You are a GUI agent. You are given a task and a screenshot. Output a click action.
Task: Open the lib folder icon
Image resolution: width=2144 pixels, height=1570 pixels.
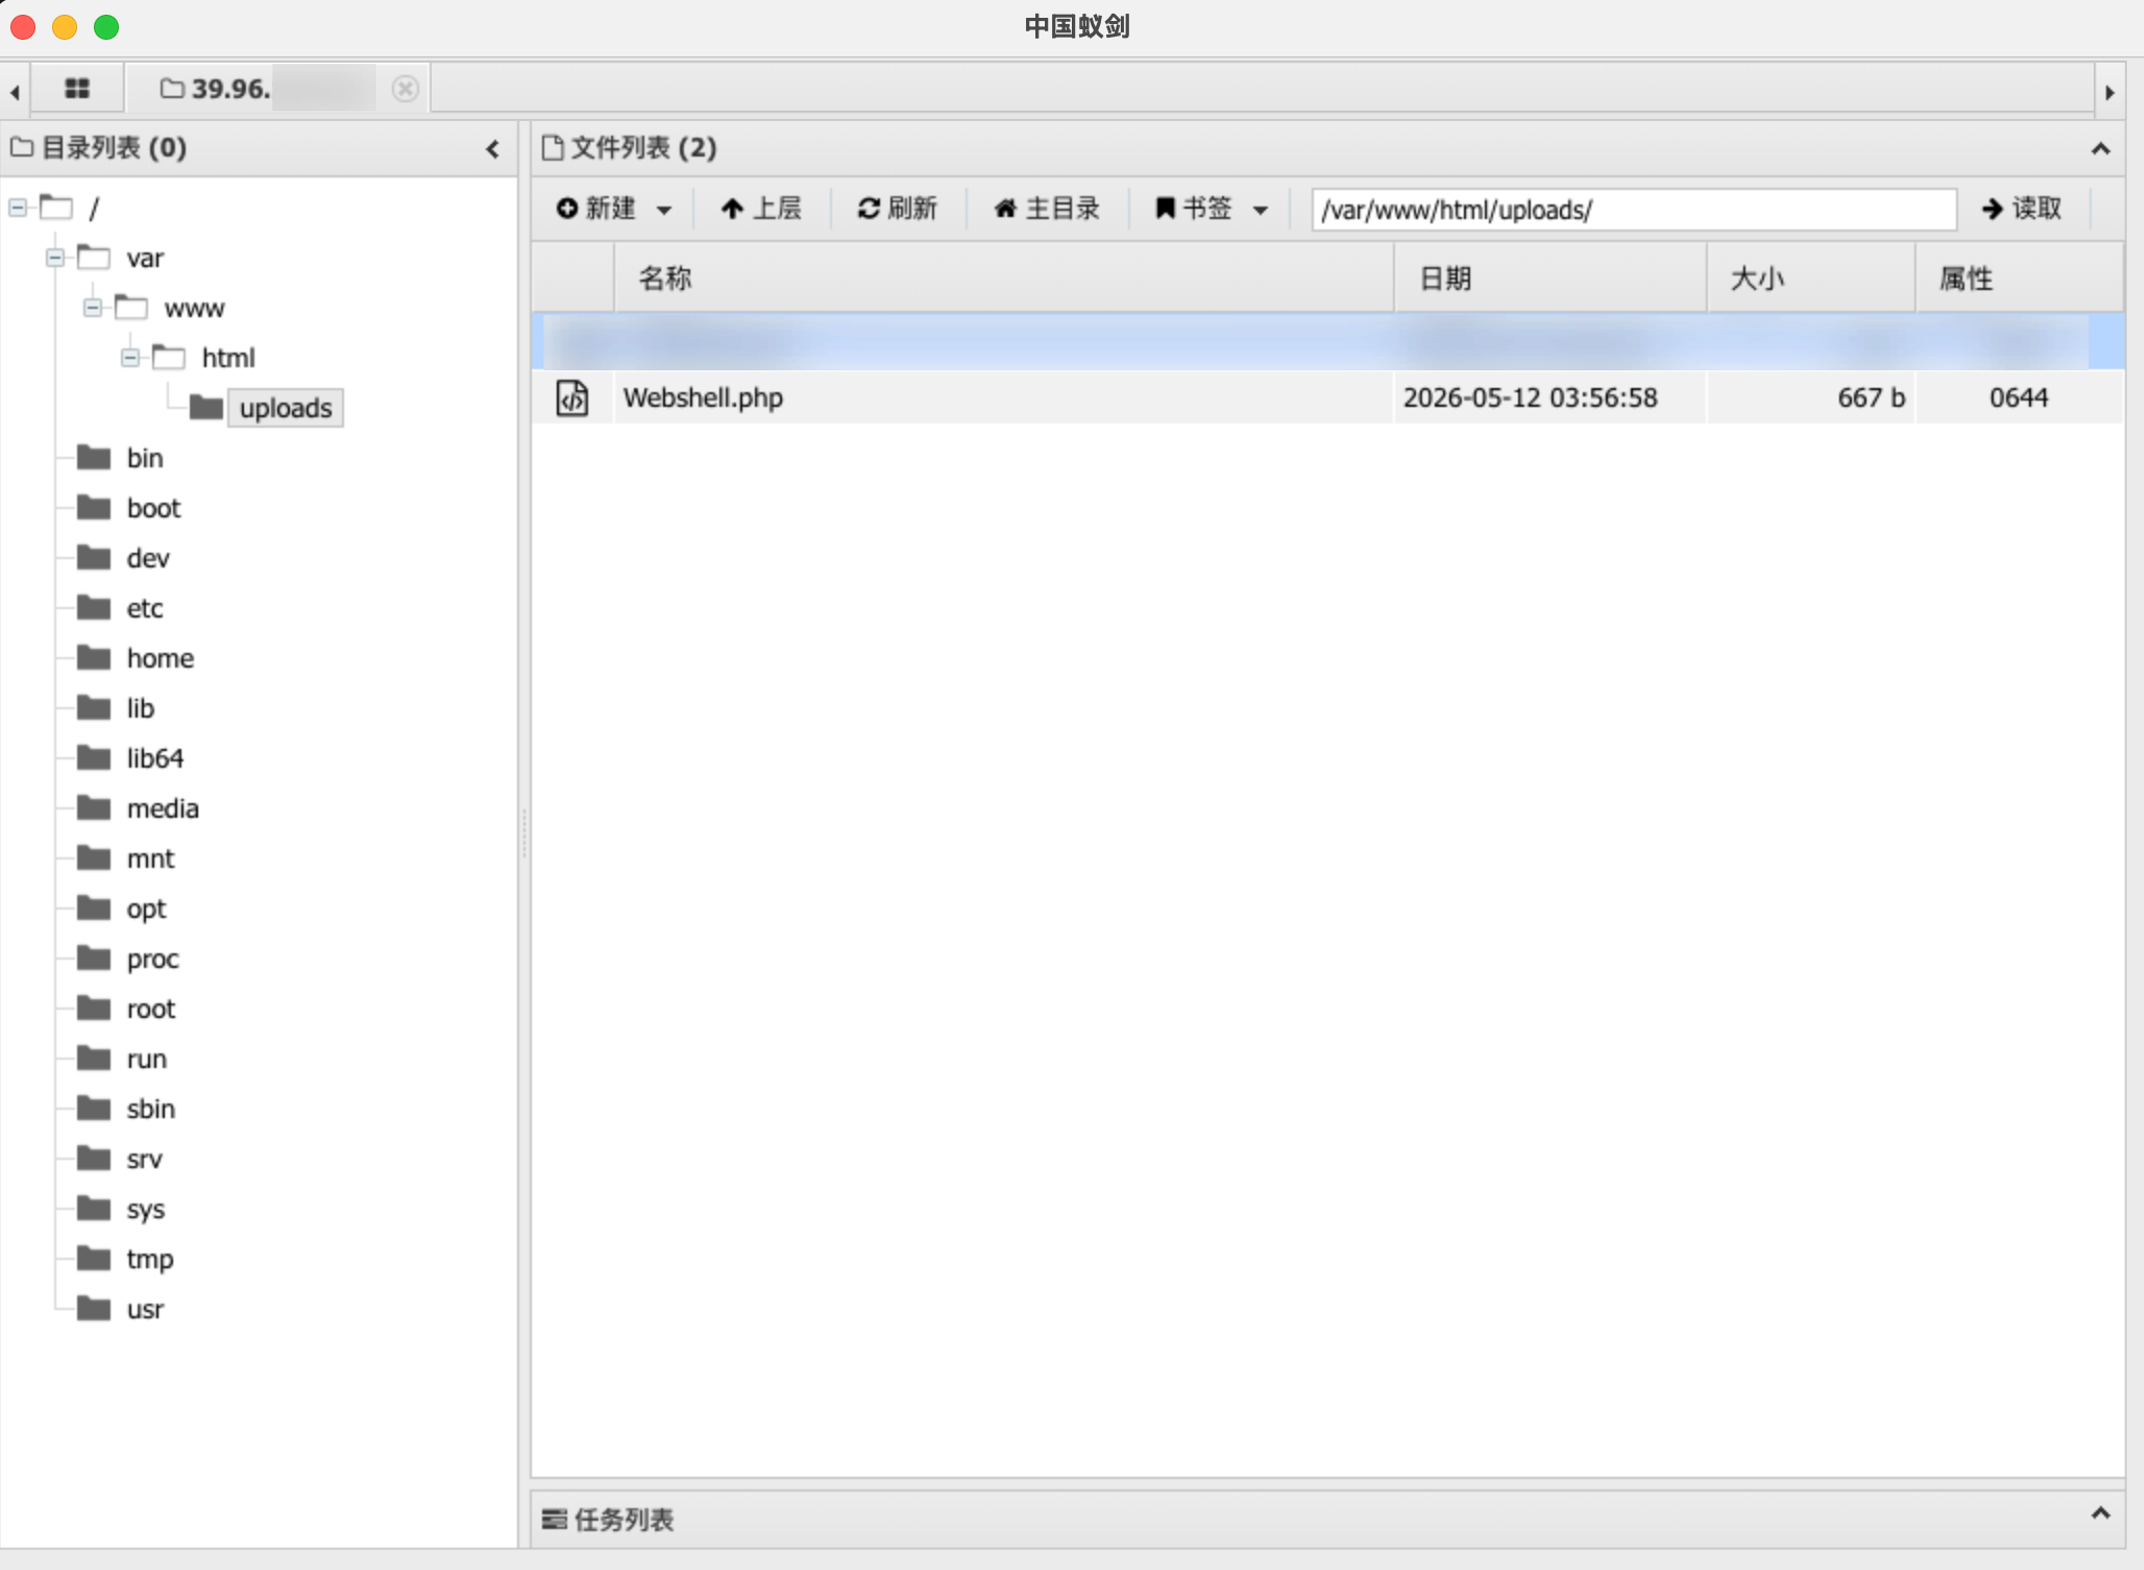(94, 708)
